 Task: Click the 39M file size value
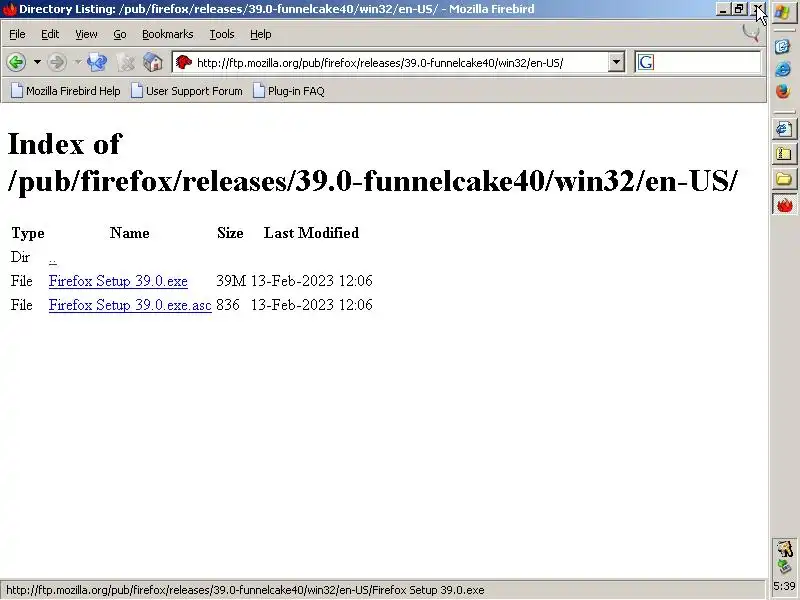click(231, 281)
